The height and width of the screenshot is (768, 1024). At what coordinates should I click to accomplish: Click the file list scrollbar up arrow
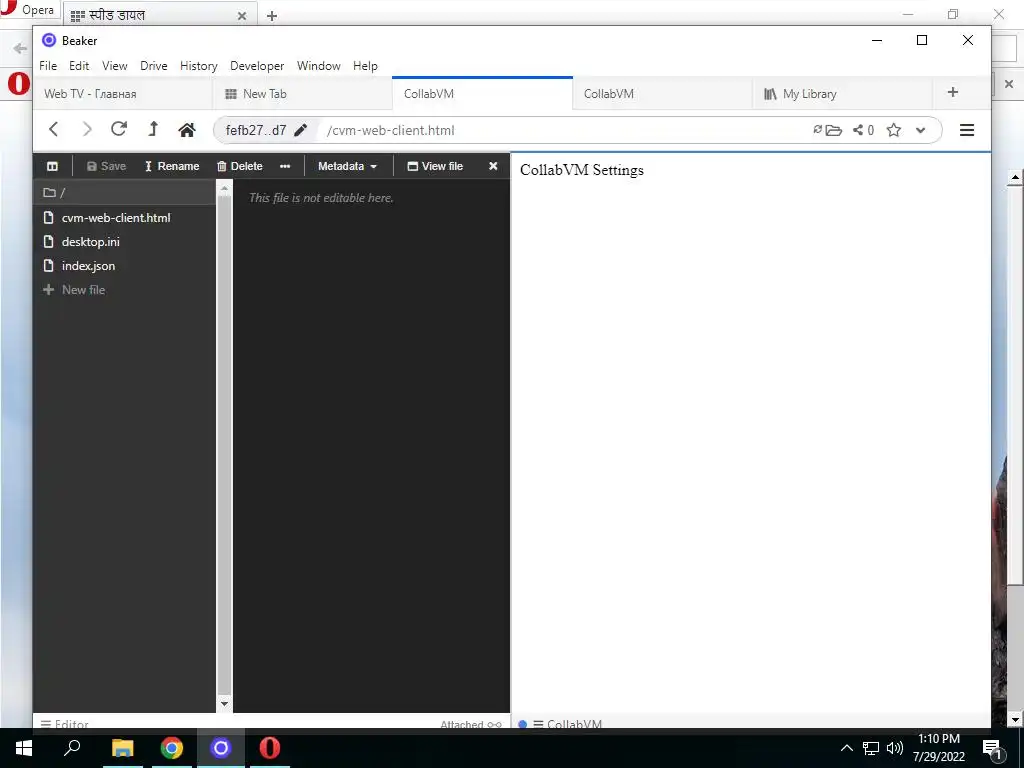(x=224, y=189)
